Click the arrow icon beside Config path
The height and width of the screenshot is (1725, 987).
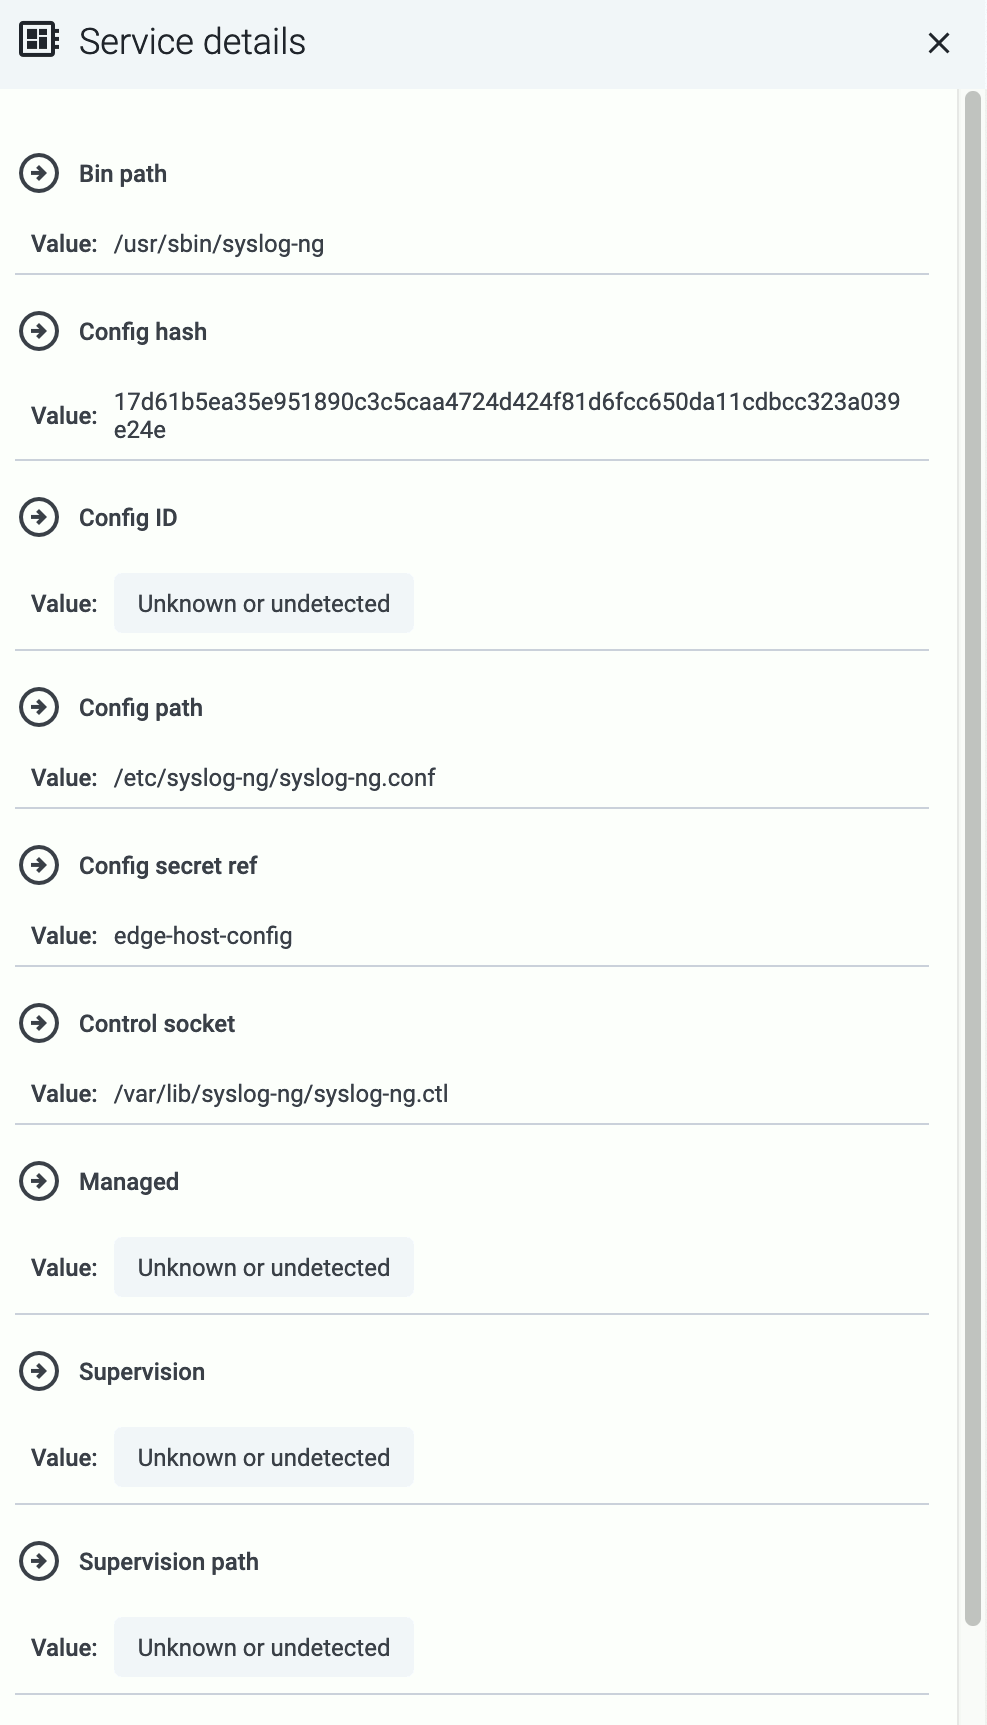39,707
